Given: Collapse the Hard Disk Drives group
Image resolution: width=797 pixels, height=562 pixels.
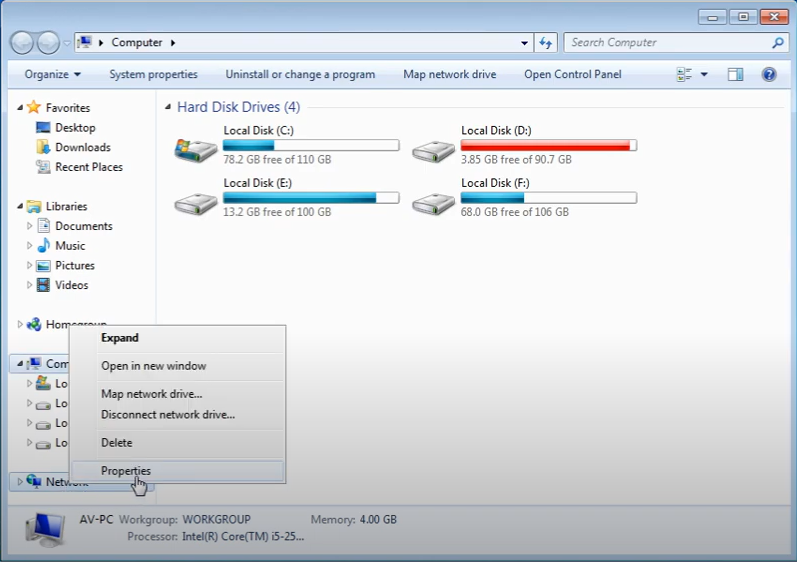Looking at the screenshot, I should [167, 107].
